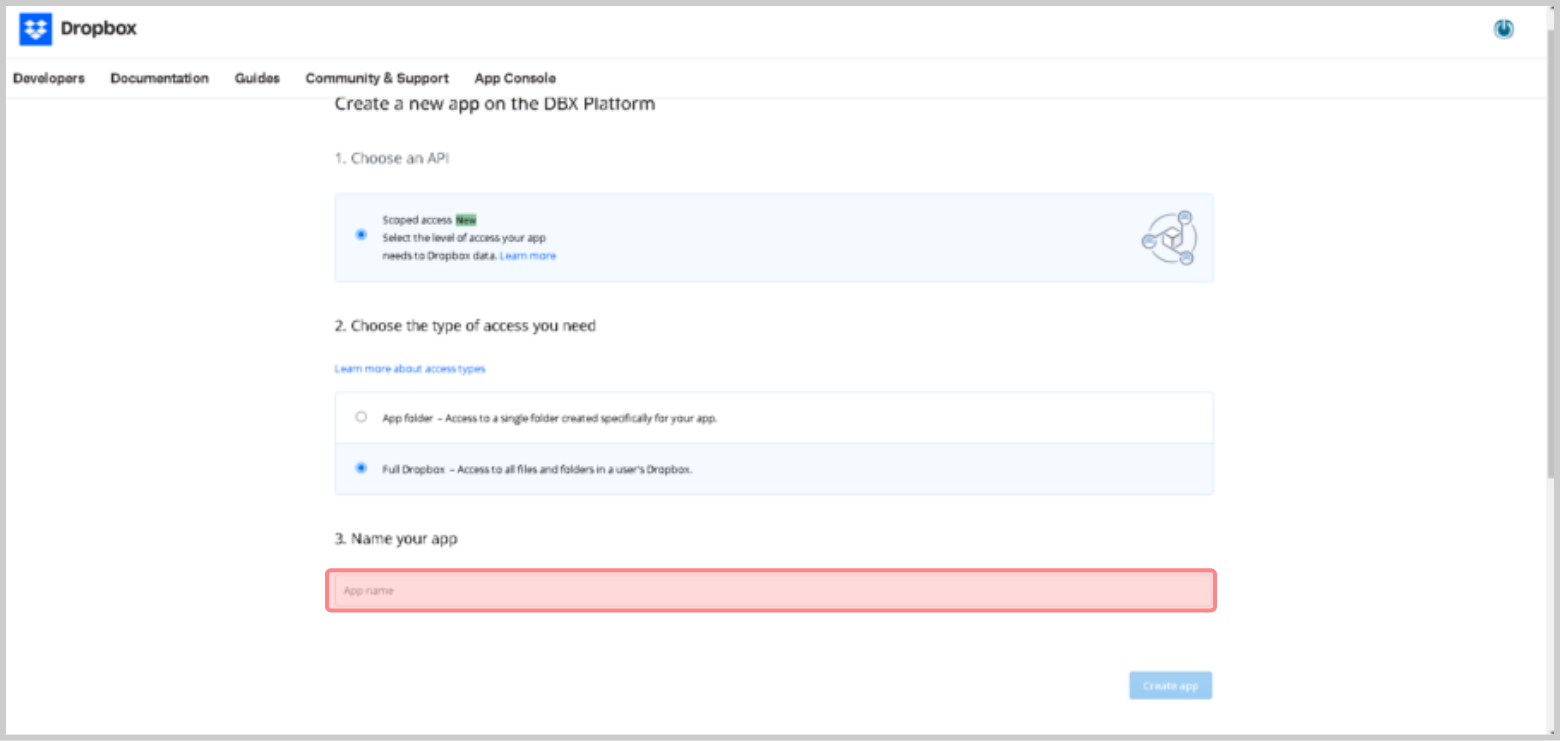Viewport: 1560px width, 741px height.
Task: Click the 'Access to all files and folders' description text
Action: click(x=575, y=469)
